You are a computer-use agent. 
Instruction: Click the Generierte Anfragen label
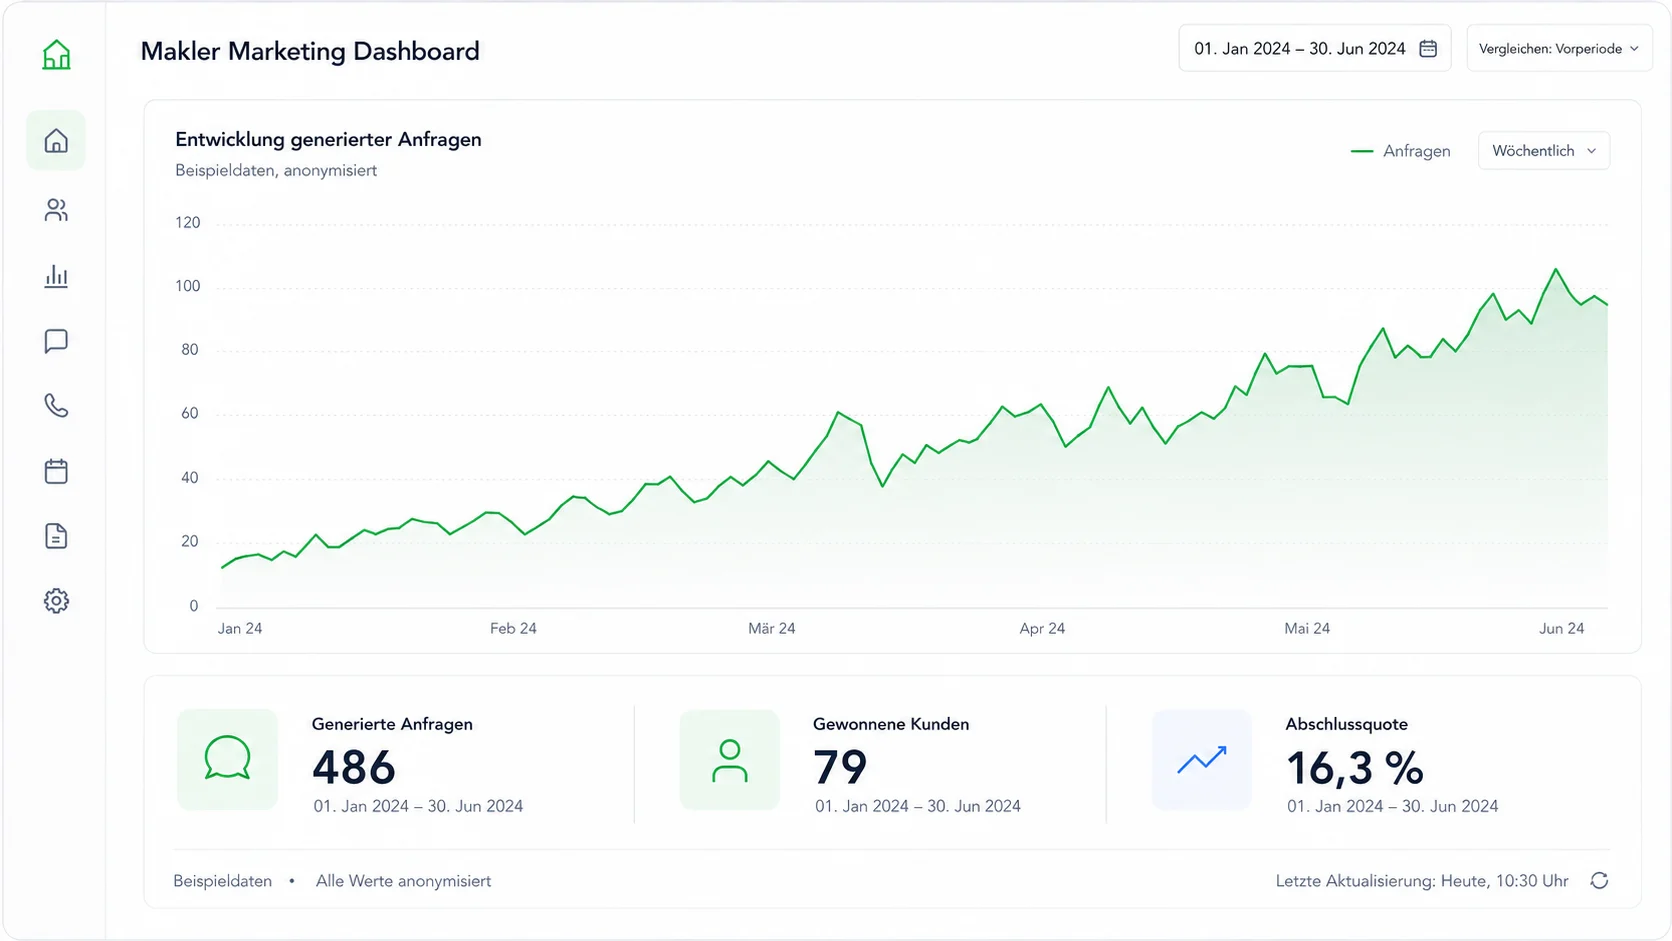[392, 724]
